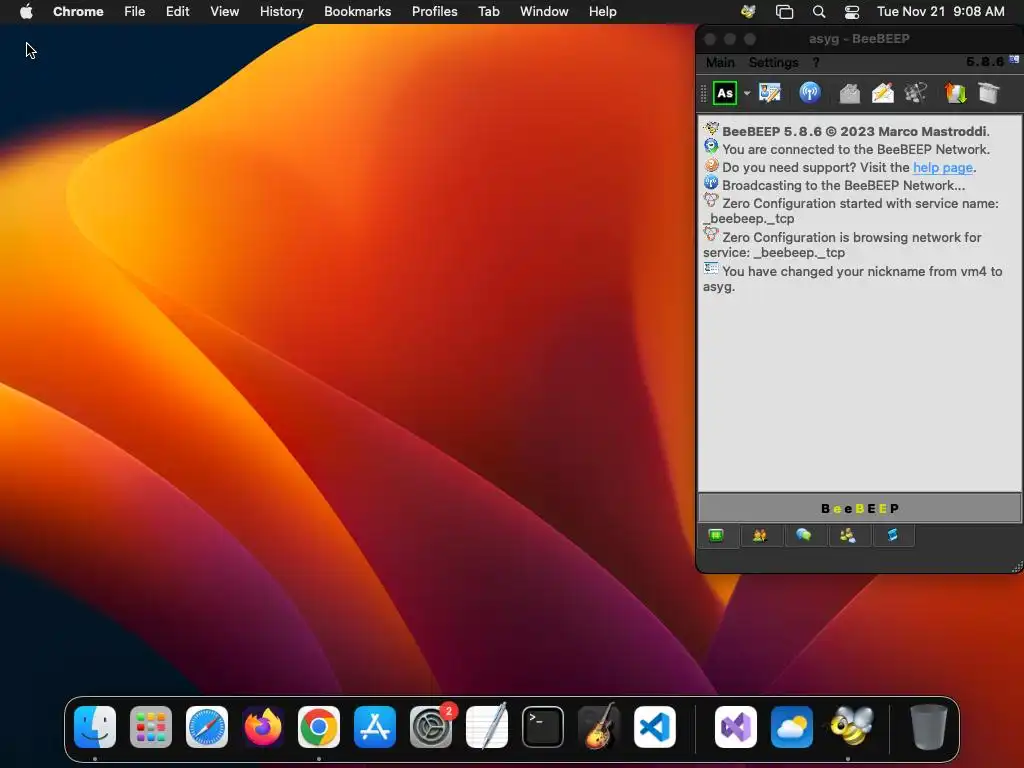Viewport: 1024px width, 768px height.
Task: Click the gray shared folder box icon
Action: click(989, 93)
